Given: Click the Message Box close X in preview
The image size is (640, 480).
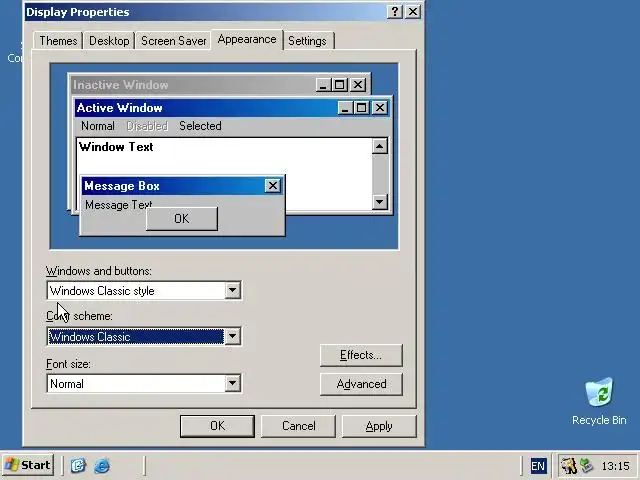Looking at the screenshot, I should pos(273,186).
